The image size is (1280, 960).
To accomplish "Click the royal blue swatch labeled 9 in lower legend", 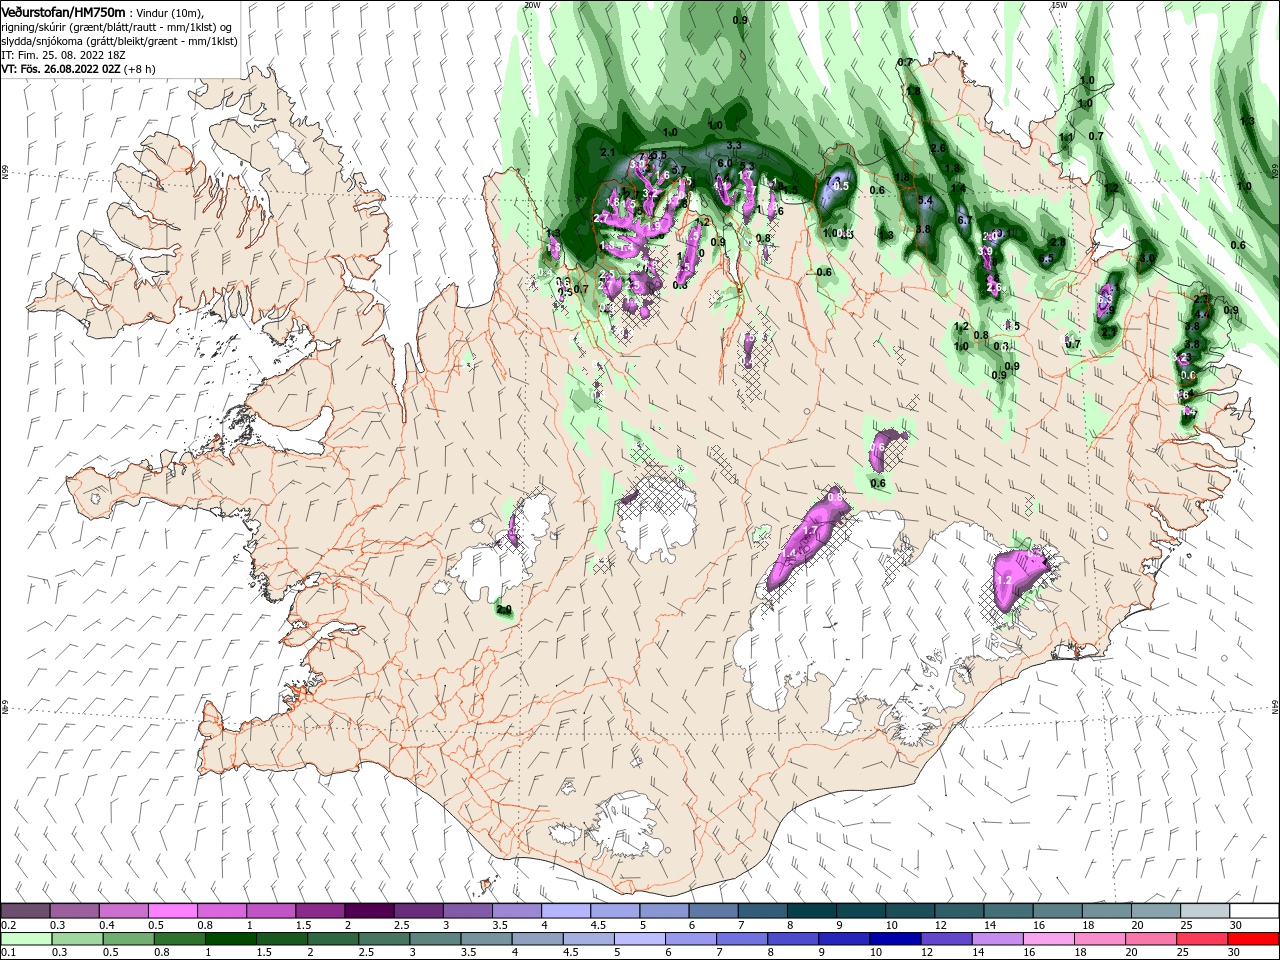I will (845, 939).
